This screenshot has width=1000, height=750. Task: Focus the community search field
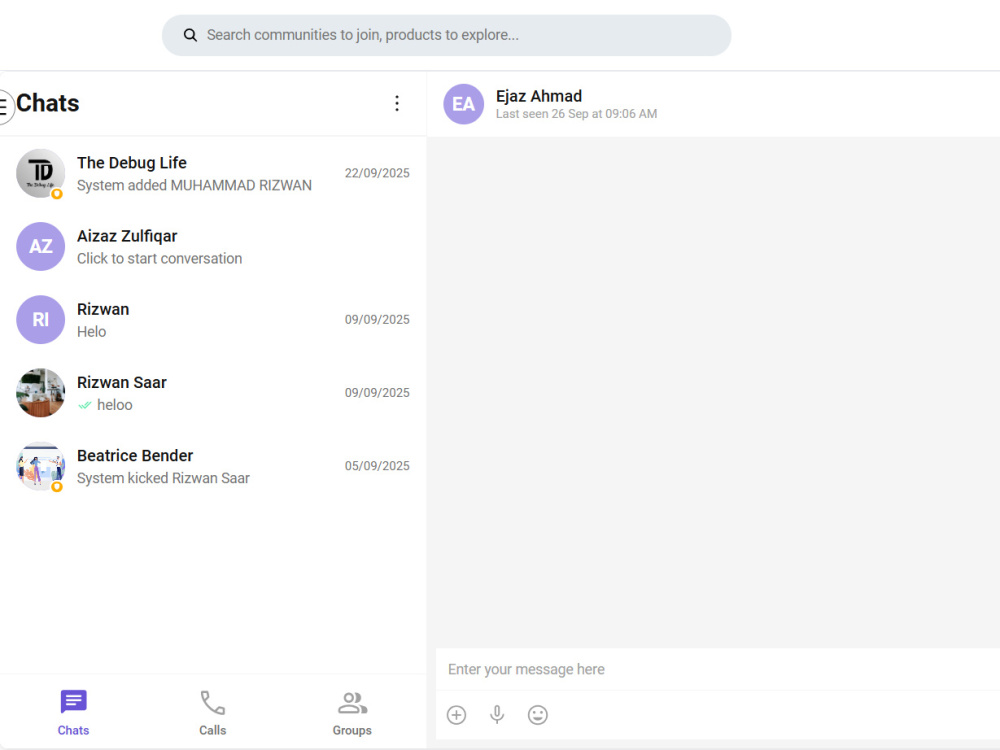pos(446,35)
